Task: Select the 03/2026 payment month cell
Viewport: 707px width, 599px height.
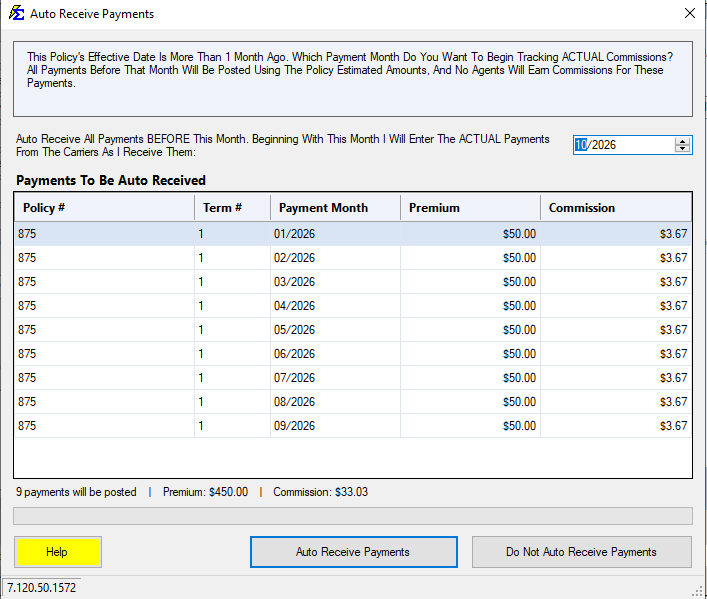Action: coord(335,281)
